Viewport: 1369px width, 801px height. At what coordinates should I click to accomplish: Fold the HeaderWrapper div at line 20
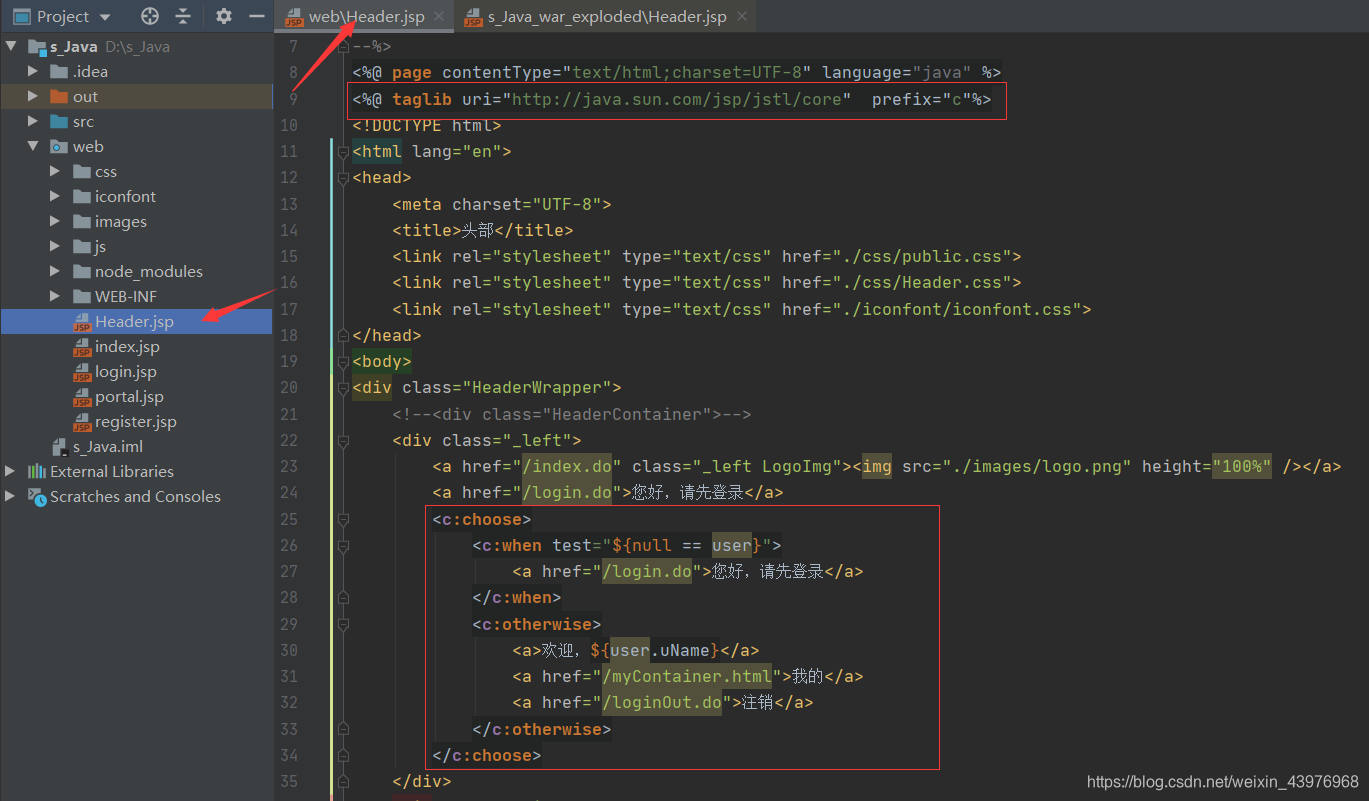coord(343,388)
